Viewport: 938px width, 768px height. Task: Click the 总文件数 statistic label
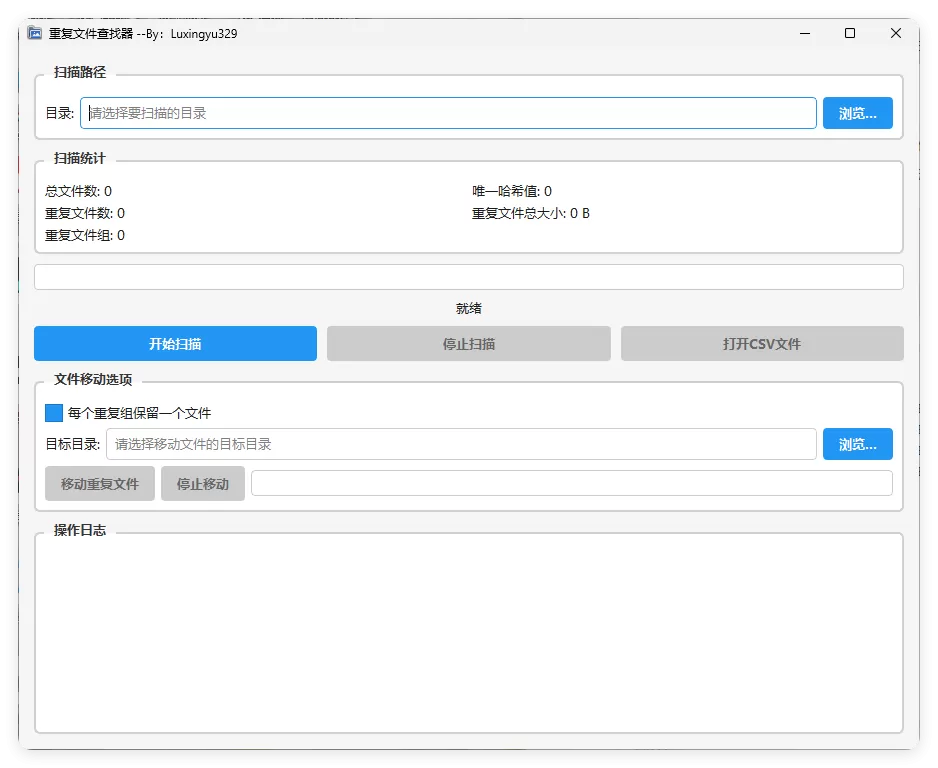(x=76, y=190)
